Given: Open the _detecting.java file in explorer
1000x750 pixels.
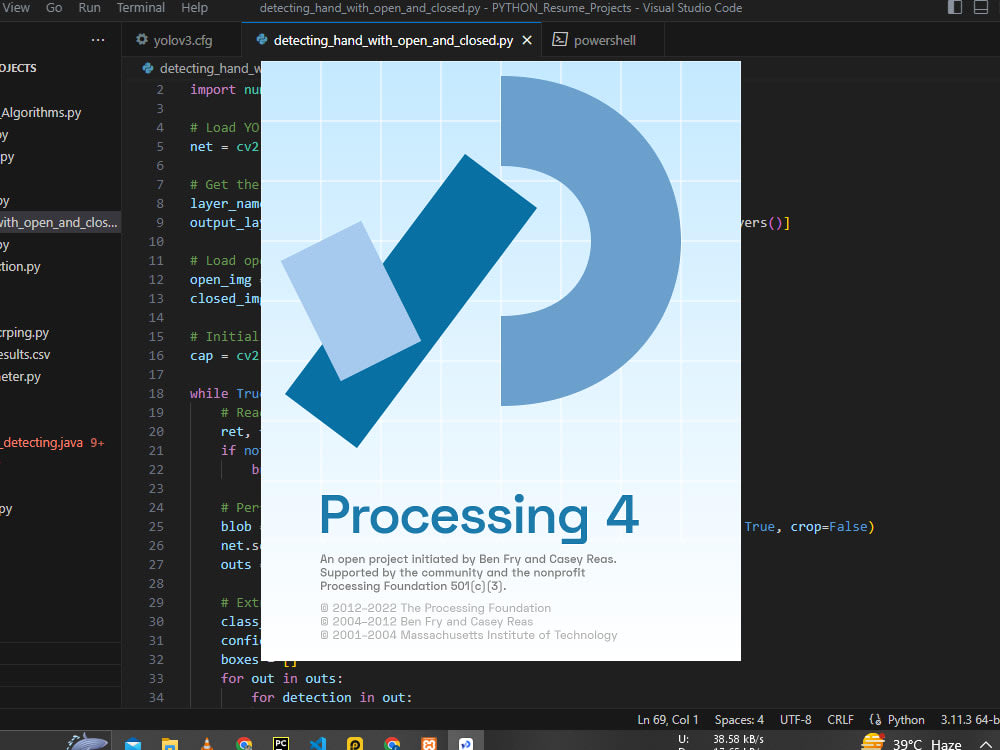Looking at the screenshot, I should [42, 443].
